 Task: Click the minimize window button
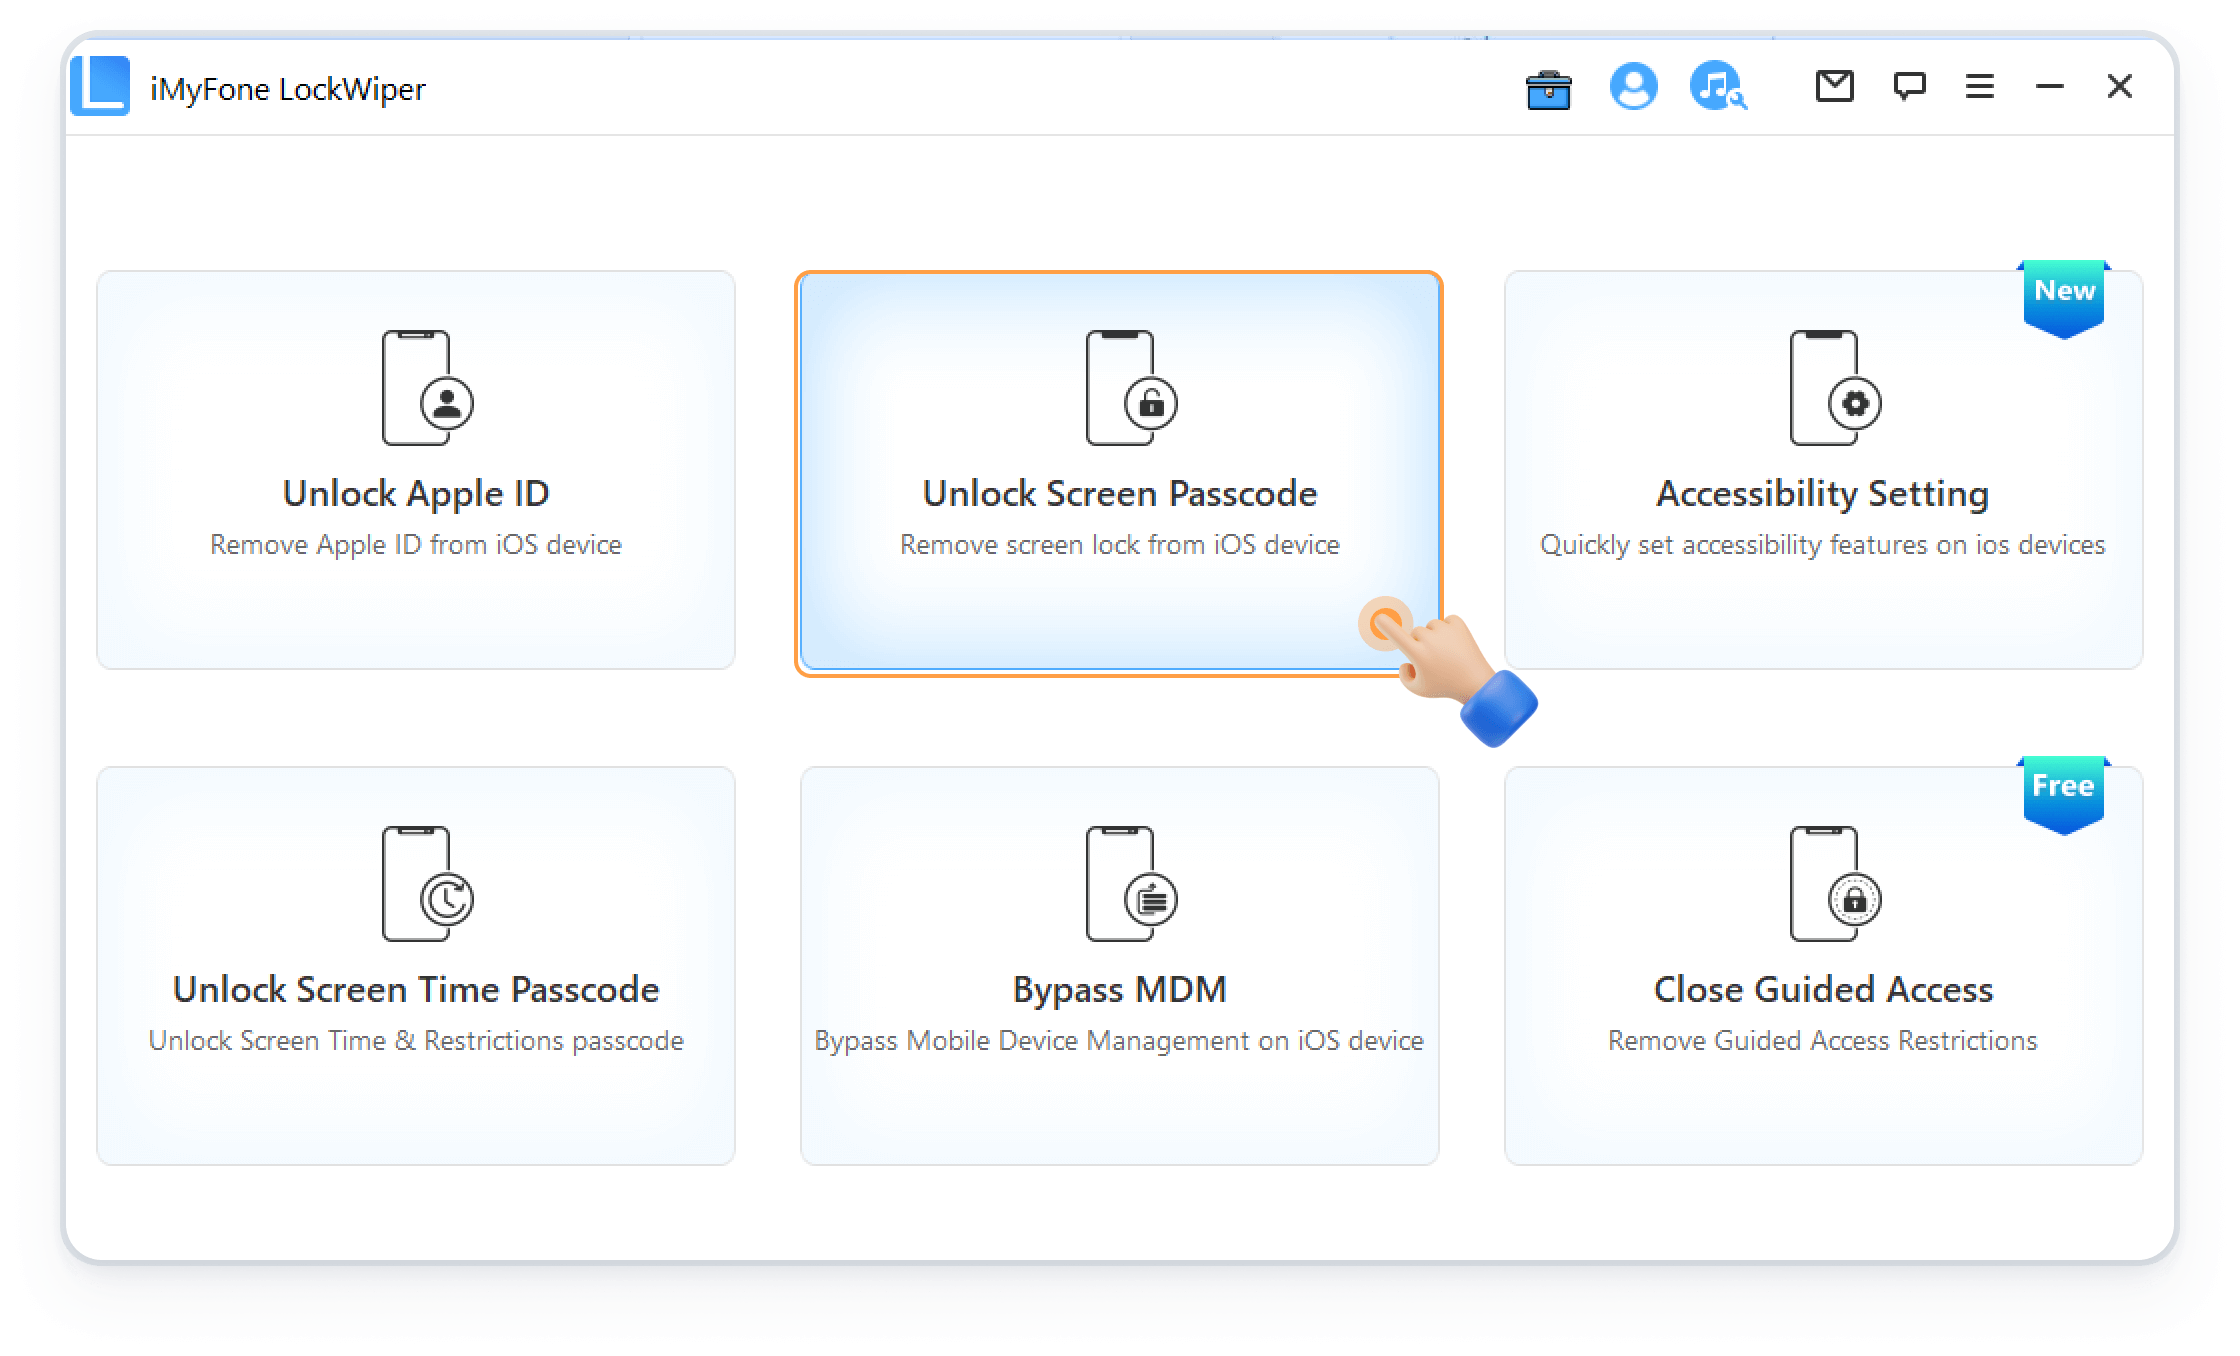click(2048, 88)
